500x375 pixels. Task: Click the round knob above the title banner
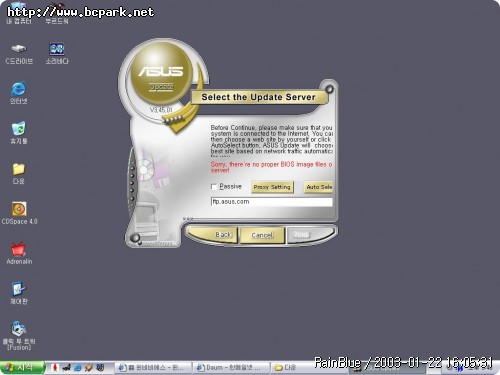click(x=329, y=89)
